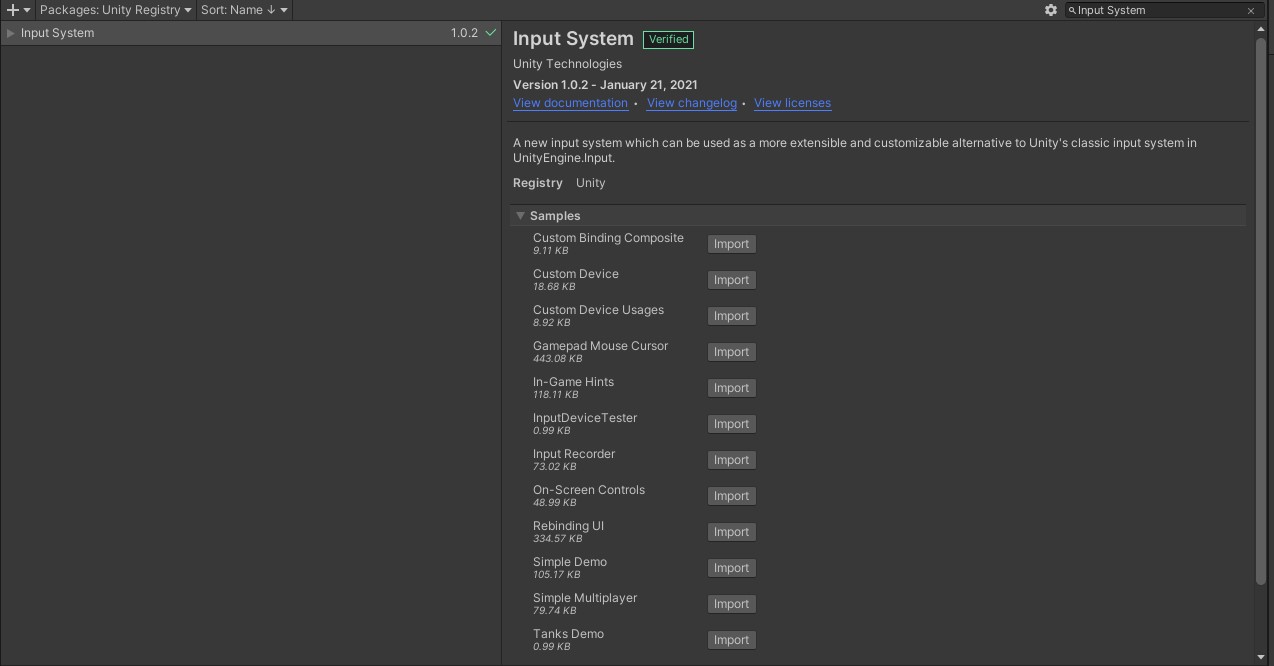Viewport: 1274px width, 666px height.
Task: Expand the Input System package list entry
Action: [9, 32]
